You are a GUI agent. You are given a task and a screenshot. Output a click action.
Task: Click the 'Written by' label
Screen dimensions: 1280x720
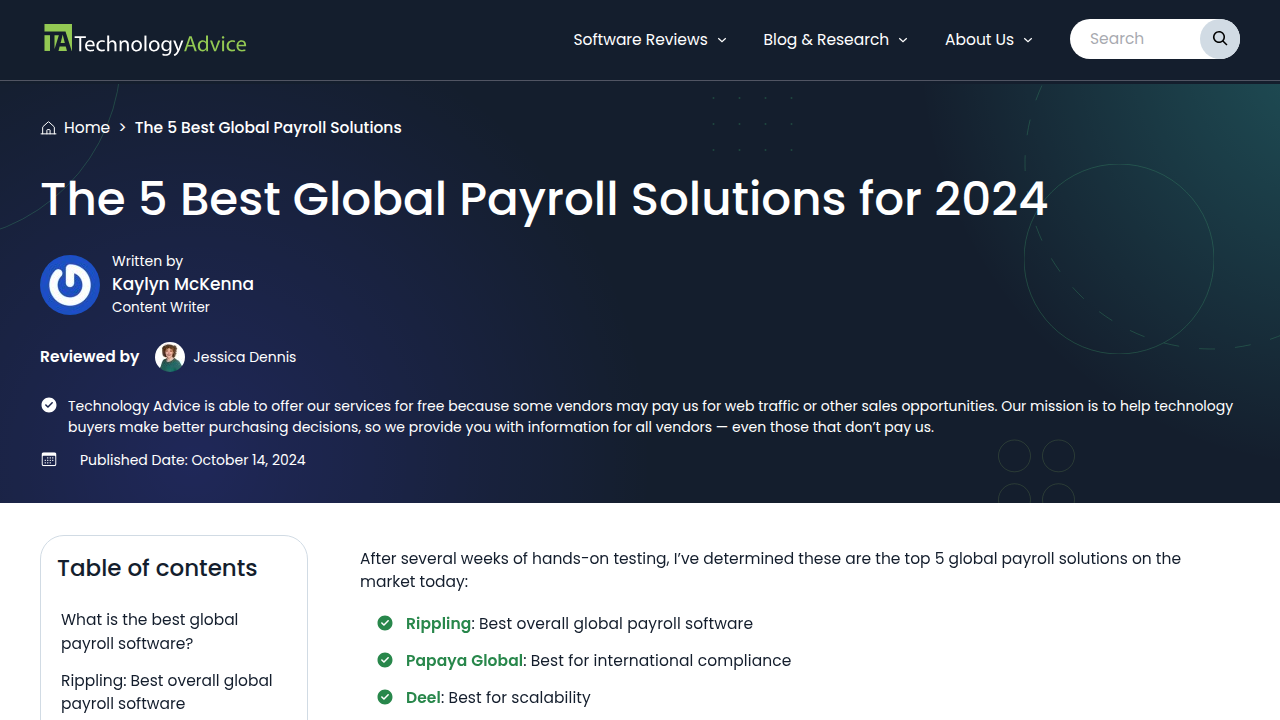[x=148, y=261]
